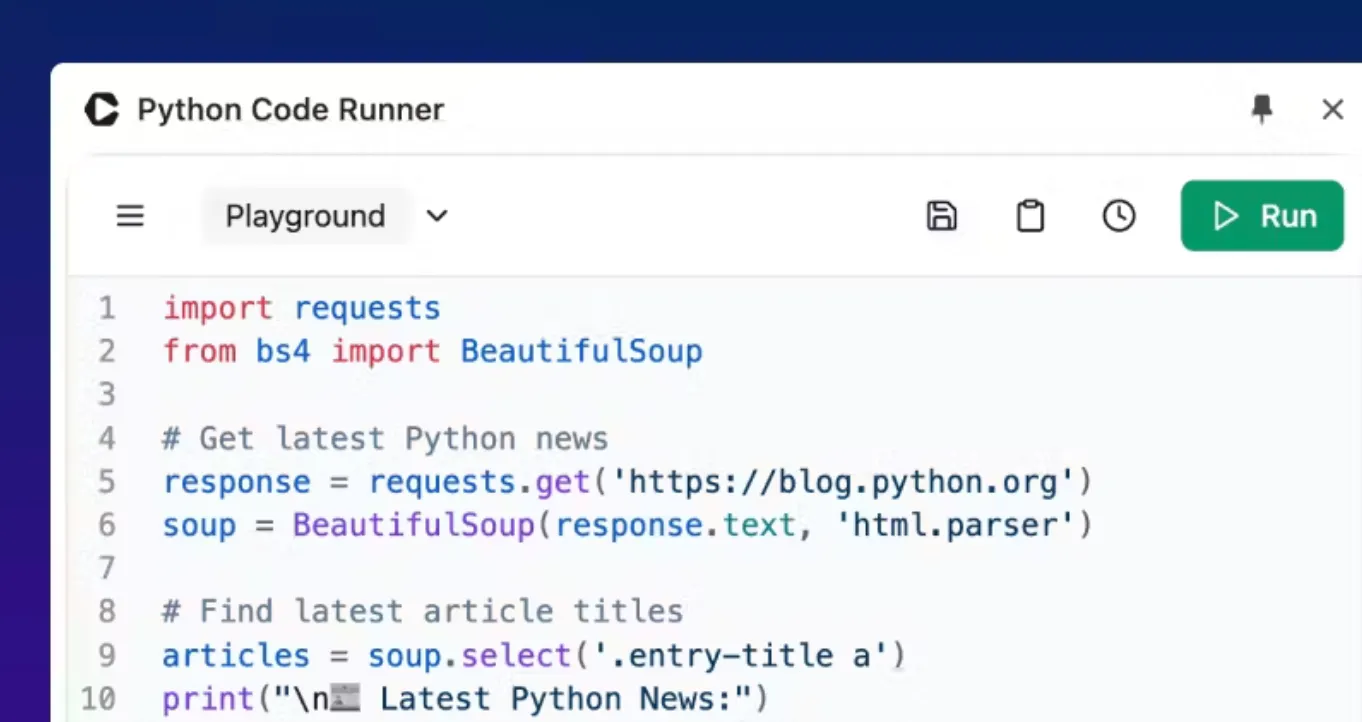
Task: Pin the Python Code Runner window
Action: [1262, 109]
